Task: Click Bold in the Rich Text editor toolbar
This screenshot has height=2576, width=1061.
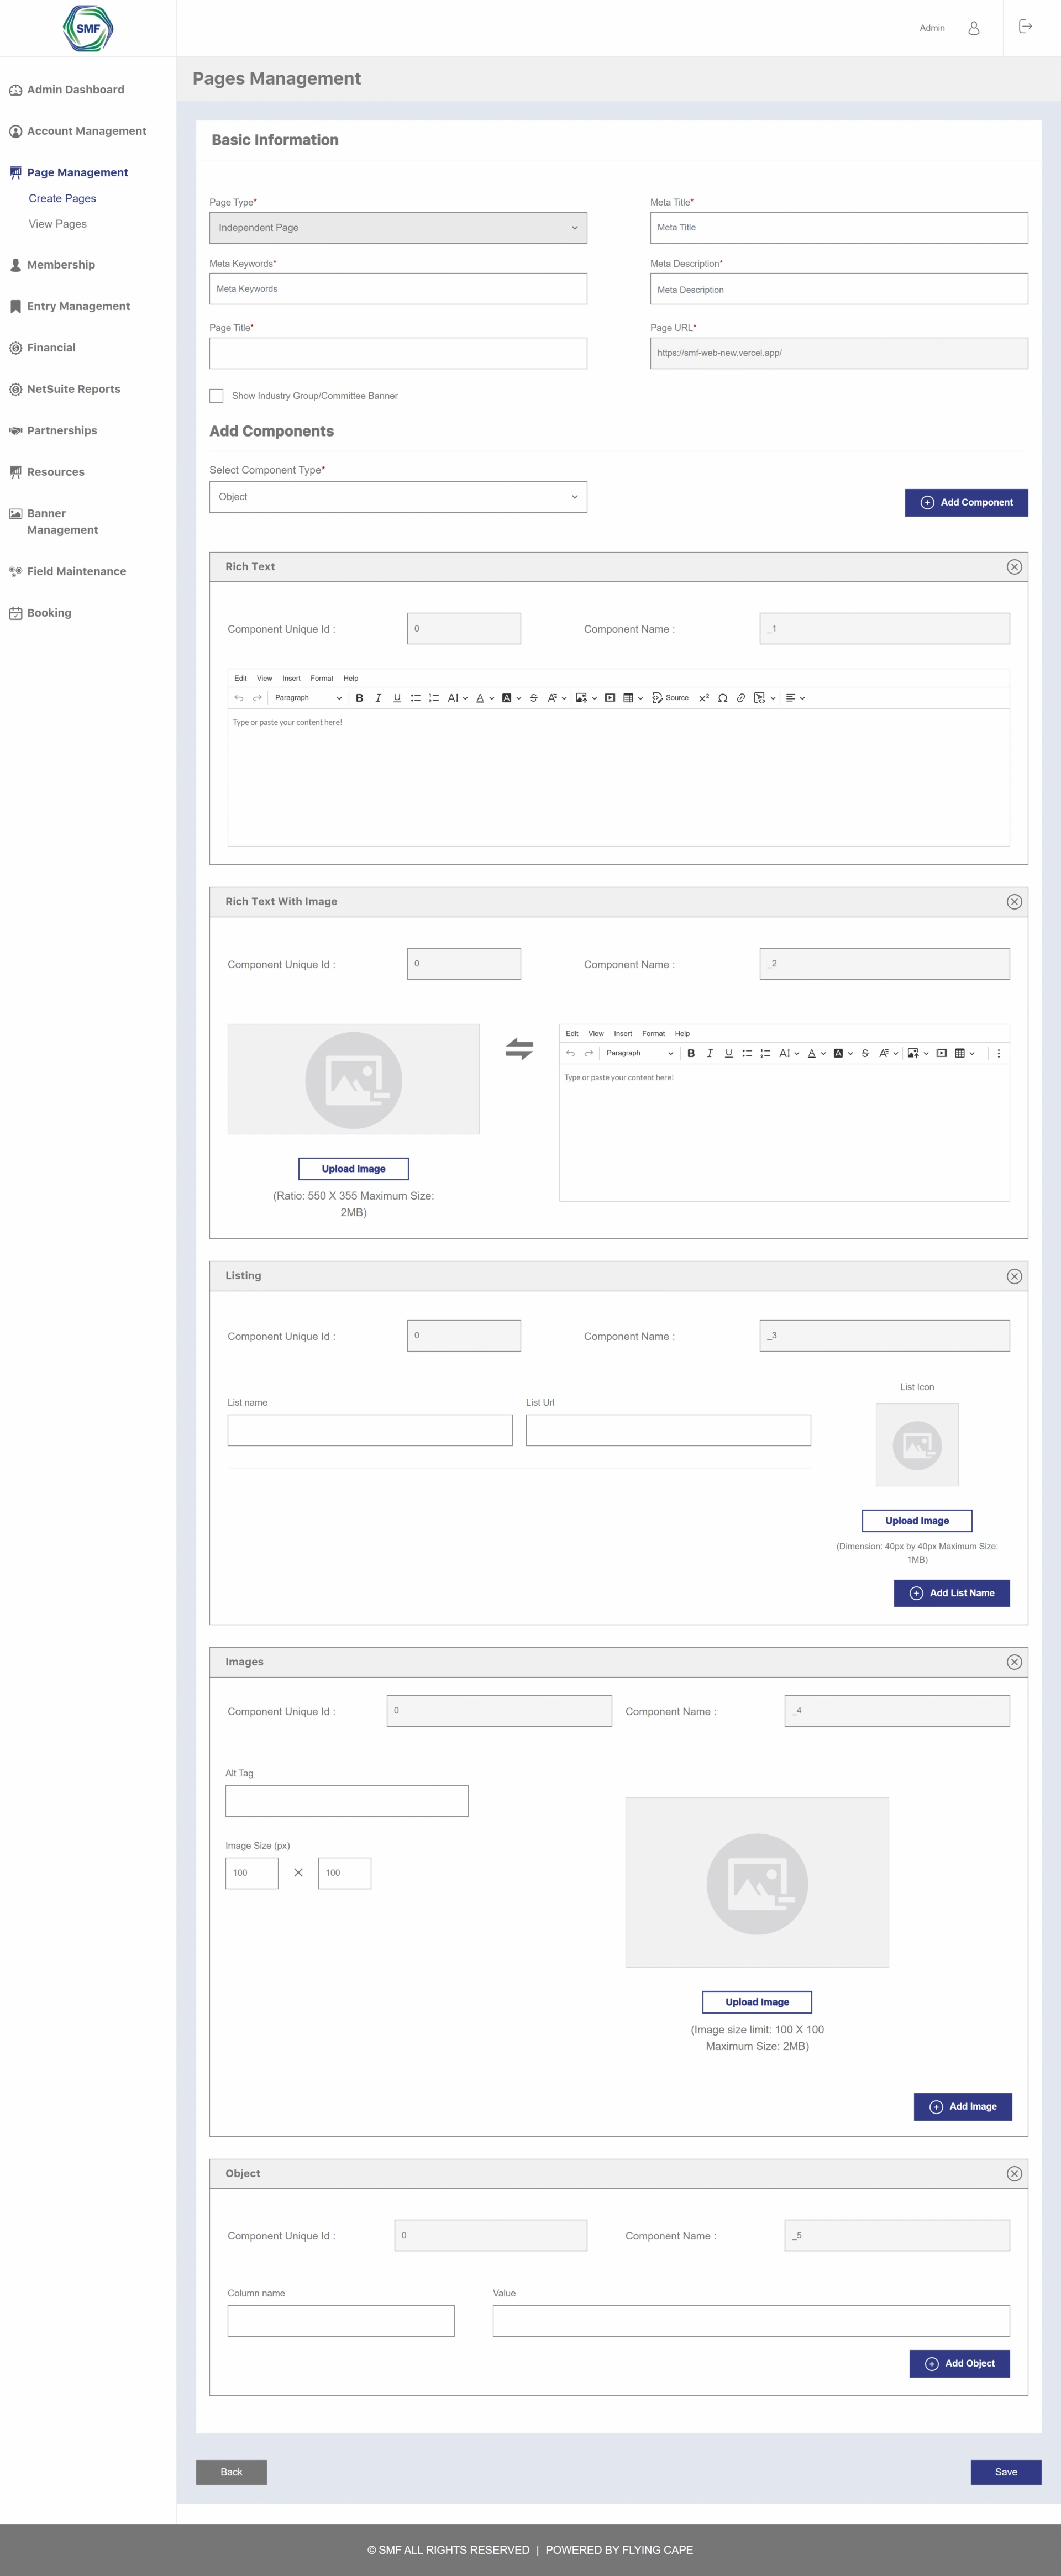Action: click(360, 698)
